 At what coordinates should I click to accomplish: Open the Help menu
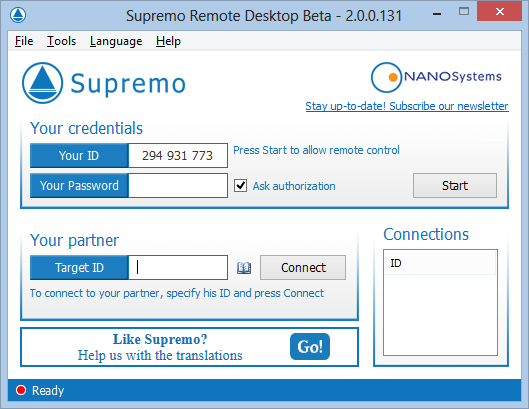click(168, 41)
